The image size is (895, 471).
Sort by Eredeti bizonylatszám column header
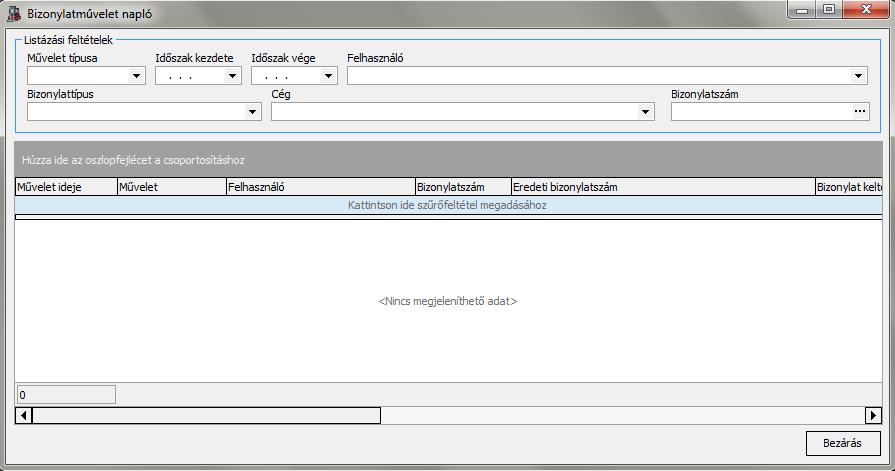663,187
